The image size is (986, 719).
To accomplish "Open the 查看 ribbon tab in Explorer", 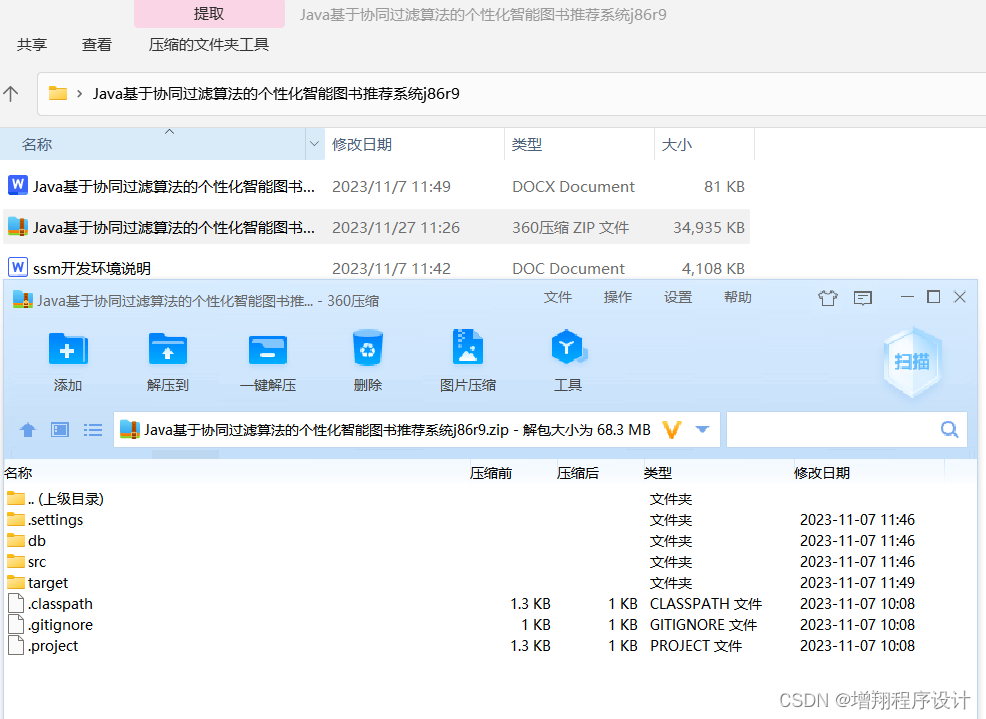I will pos(97,45).
